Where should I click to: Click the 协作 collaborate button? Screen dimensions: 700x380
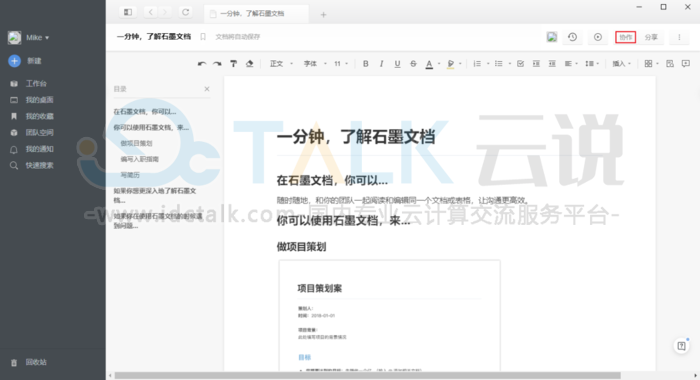[x=625, y=37]
